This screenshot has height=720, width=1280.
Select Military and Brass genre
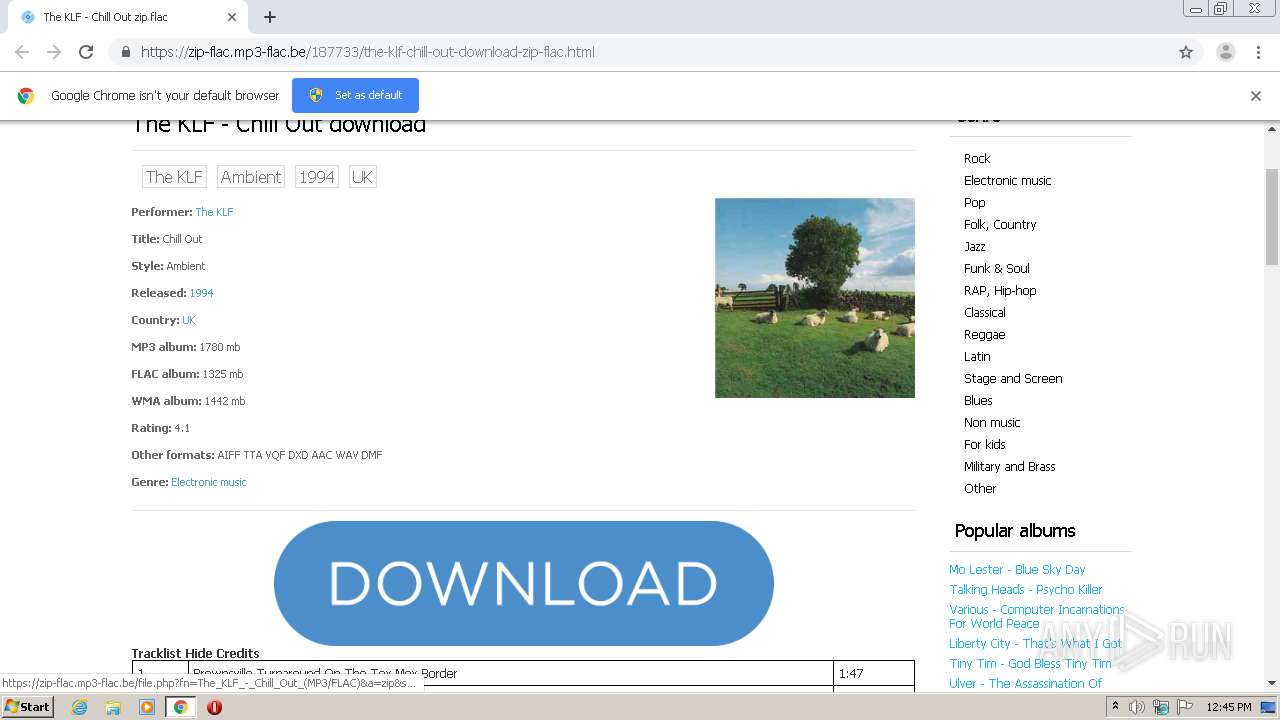coord(1010,466)
